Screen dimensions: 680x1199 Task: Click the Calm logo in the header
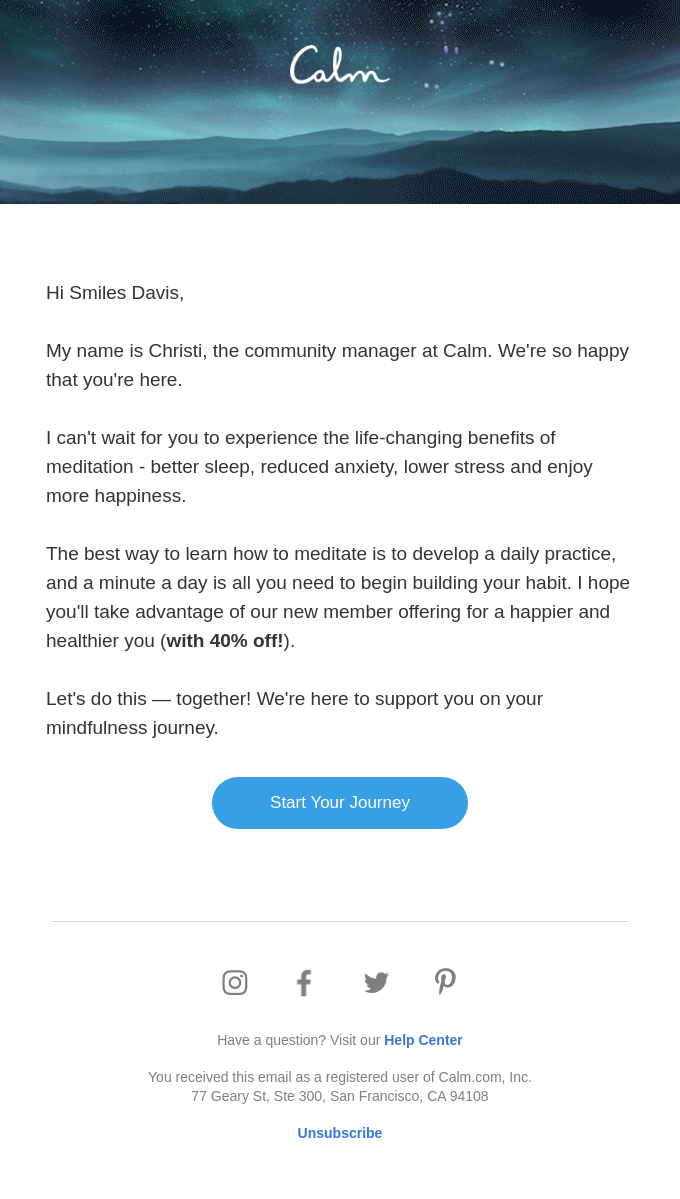click(339, 64)
